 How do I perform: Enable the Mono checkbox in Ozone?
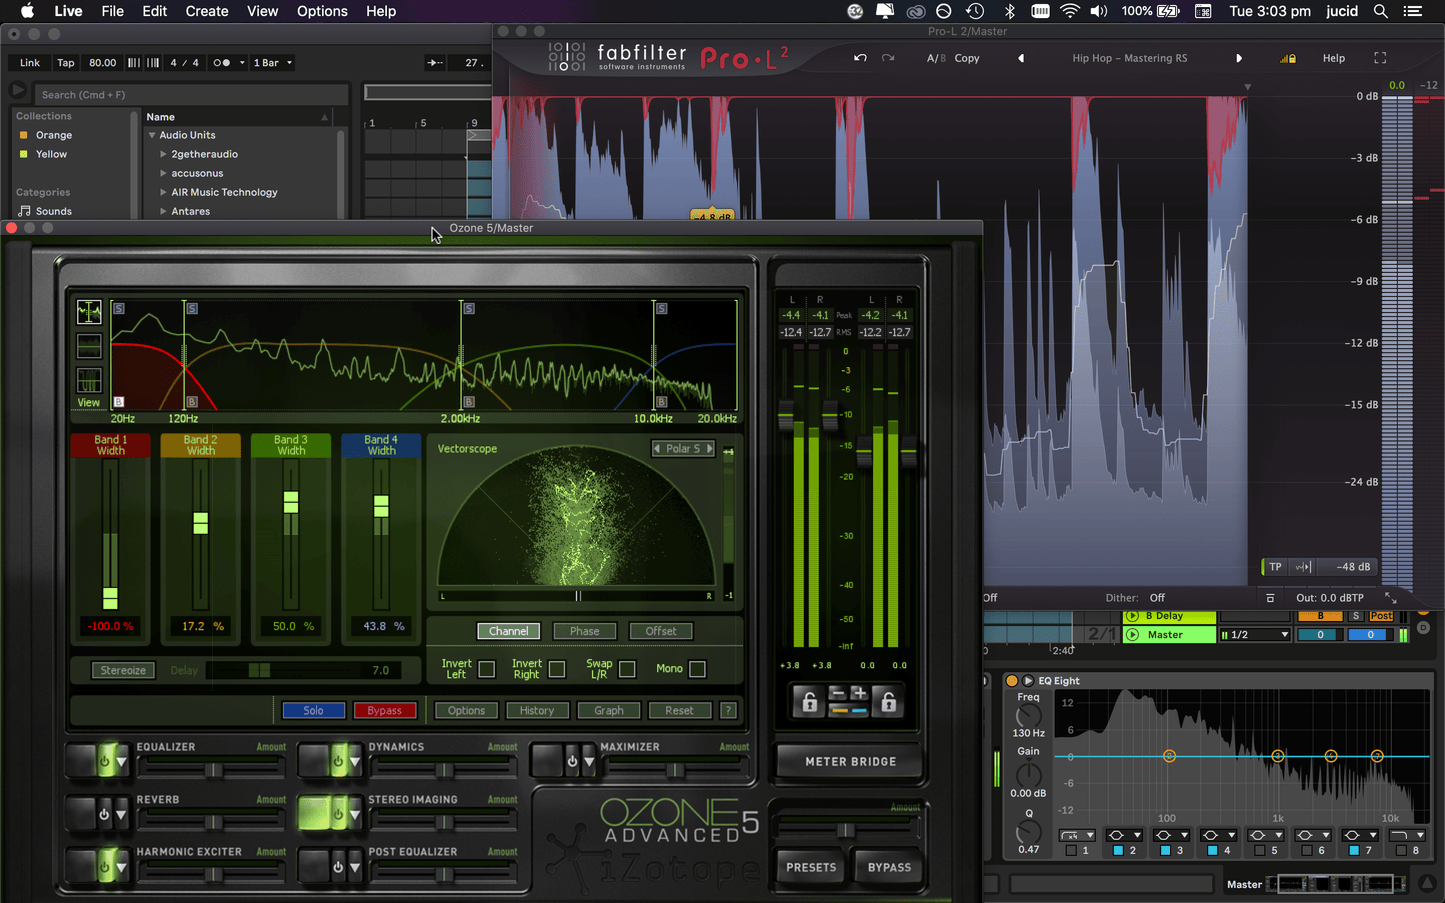pos(696,668)
